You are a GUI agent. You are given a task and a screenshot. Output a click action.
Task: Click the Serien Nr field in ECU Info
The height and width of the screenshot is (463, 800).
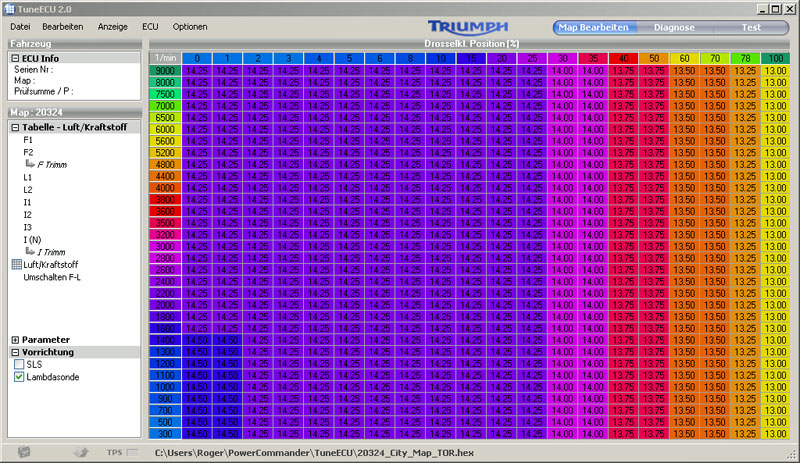point(34,69)
